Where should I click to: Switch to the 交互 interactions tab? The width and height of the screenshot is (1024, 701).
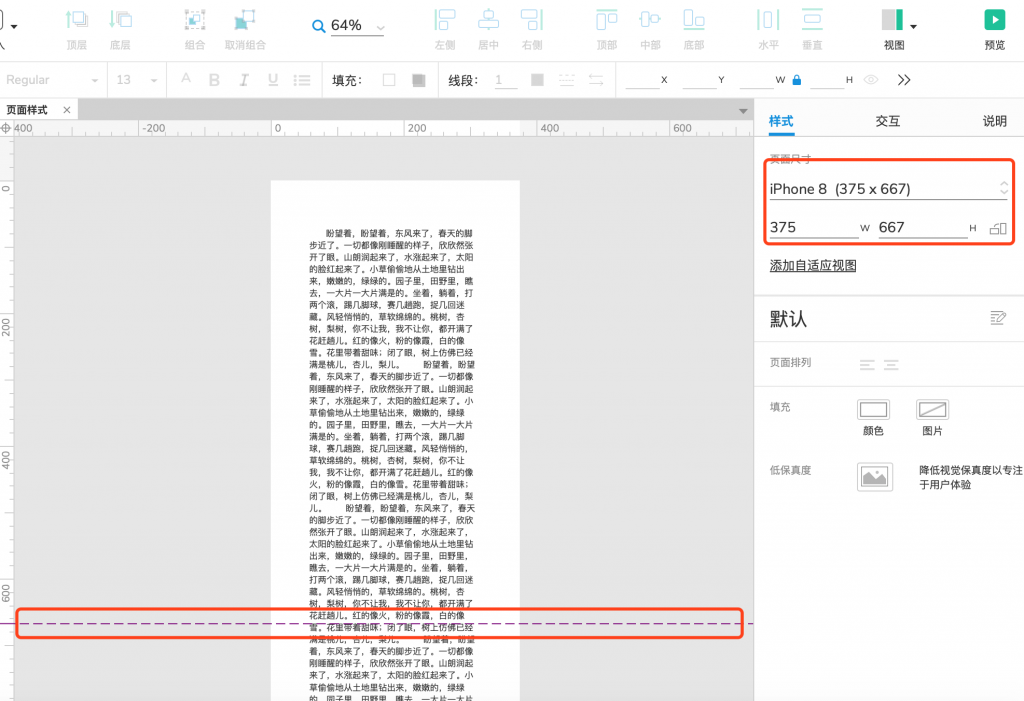[887, 121]
